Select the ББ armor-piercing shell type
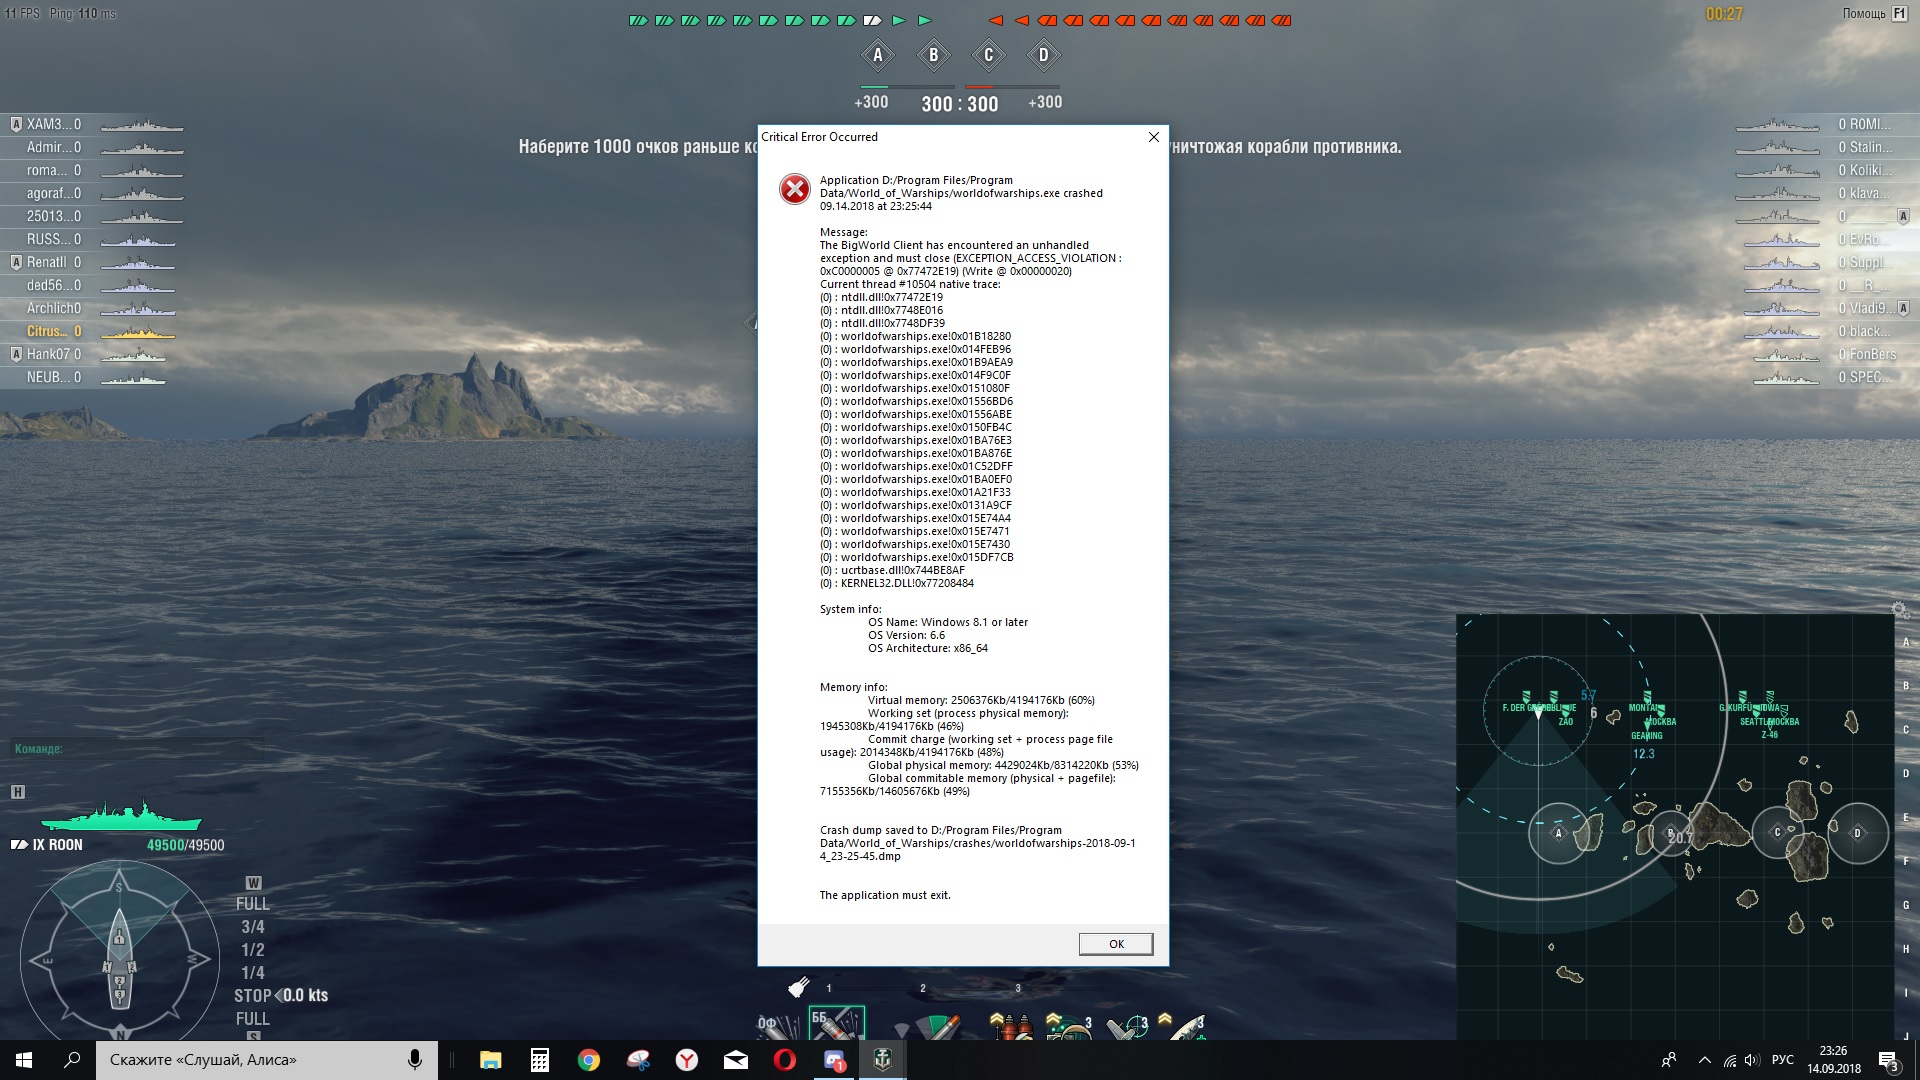1920x1080 pixels. point(836,1023)
